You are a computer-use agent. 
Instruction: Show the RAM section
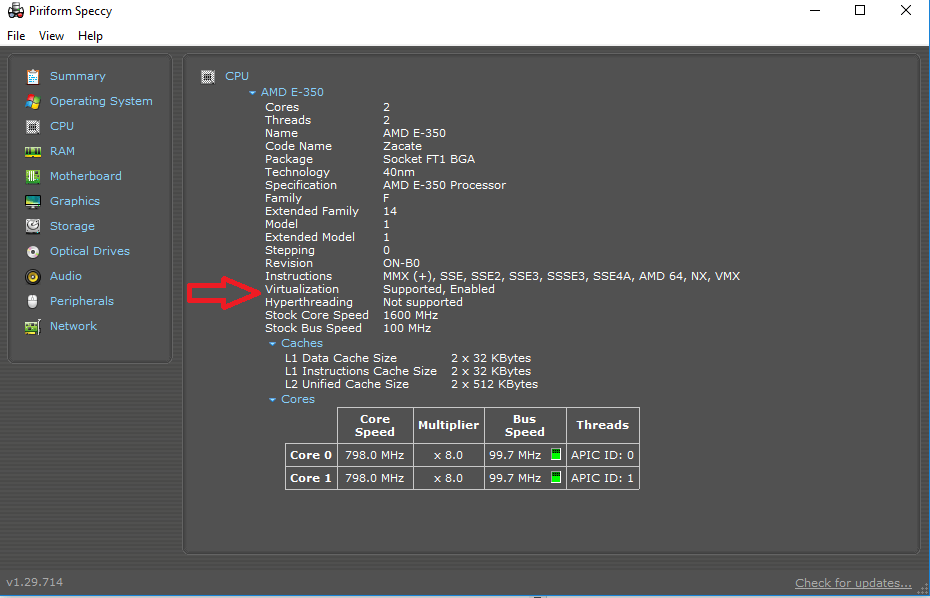(62, 151)
